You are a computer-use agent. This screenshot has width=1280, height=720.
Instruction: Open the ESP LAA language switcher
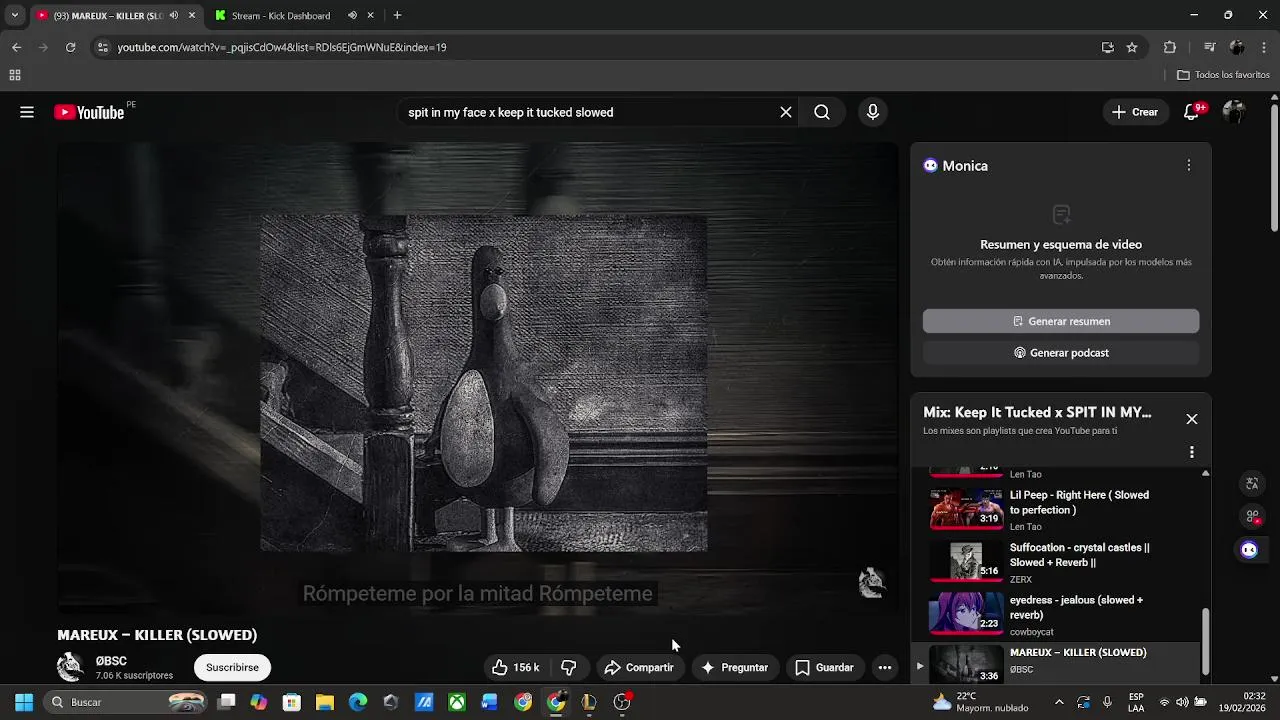tap(1136, 702)
